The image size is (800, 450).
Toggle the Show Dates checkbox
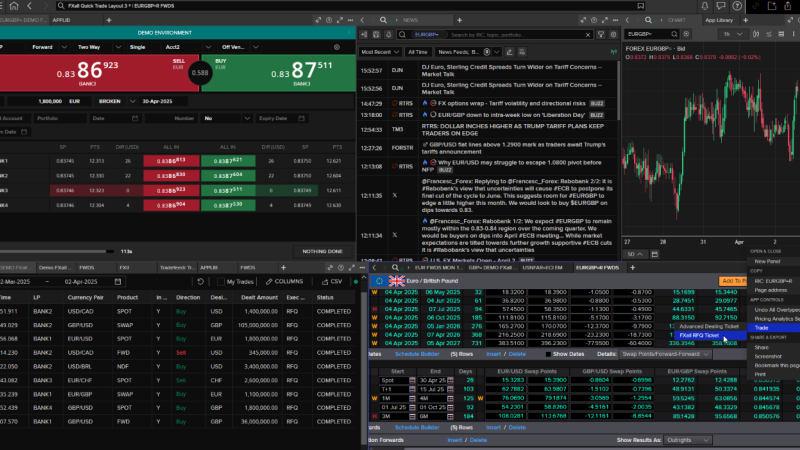pos(548,354)
